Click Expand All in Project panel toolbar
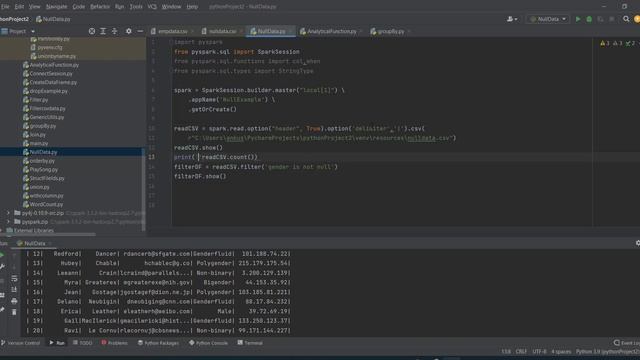 point(103,31)
